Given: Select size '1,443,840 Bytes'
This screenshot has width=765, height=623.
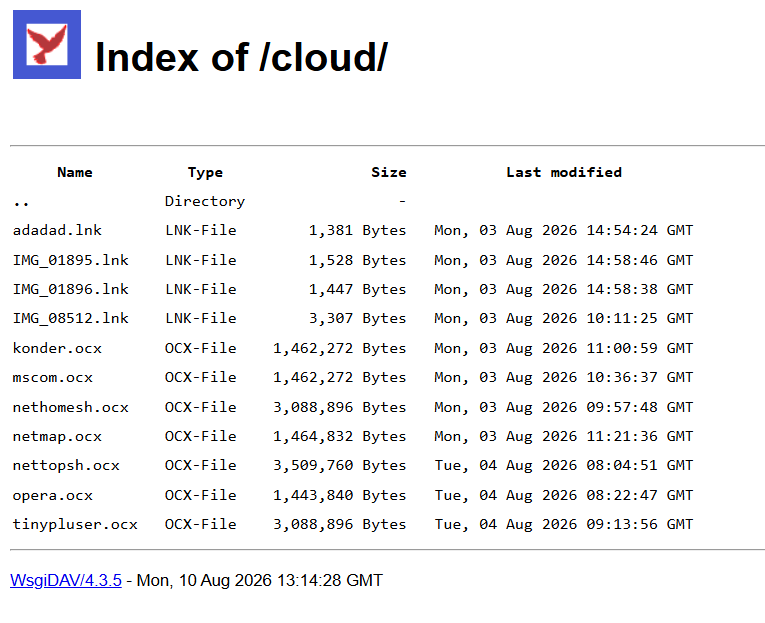Looking at the screenshot, I should coord(340,495).
